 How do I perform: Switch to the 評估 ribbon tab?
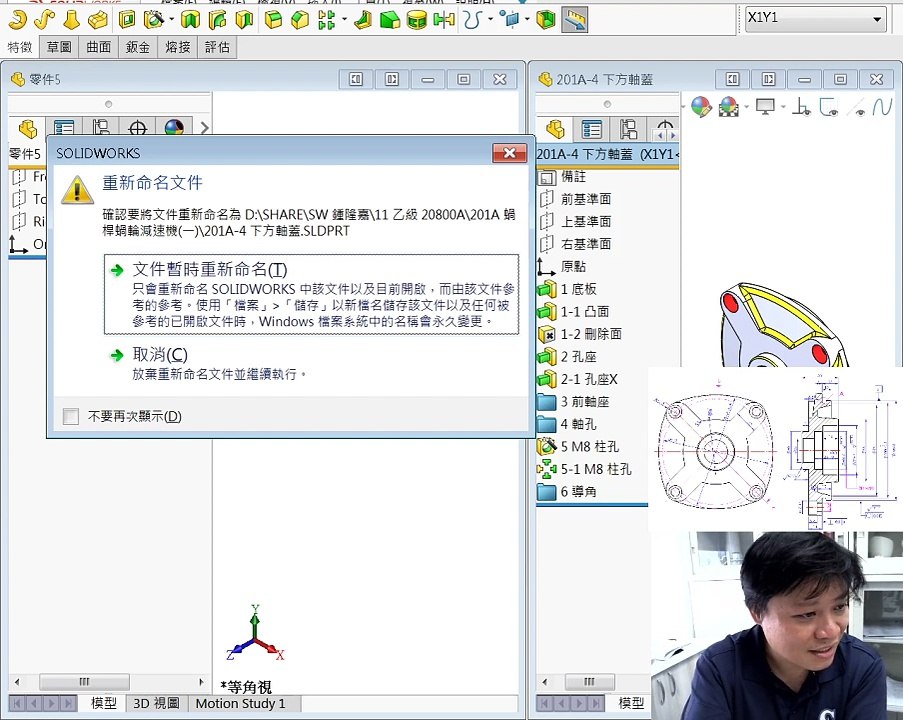pos(217,47)
